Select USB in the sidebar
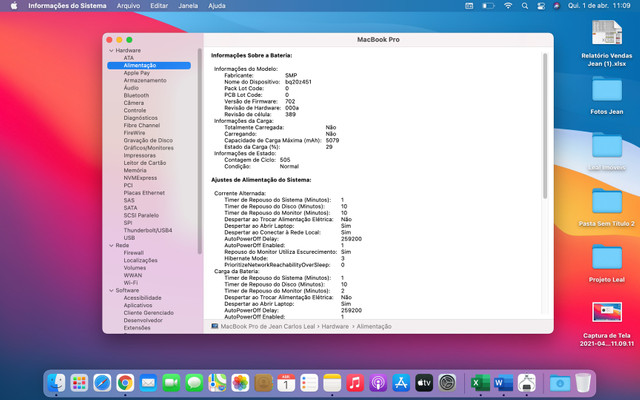Viewport: 640px width, 400px height. (x=129, y=238)
